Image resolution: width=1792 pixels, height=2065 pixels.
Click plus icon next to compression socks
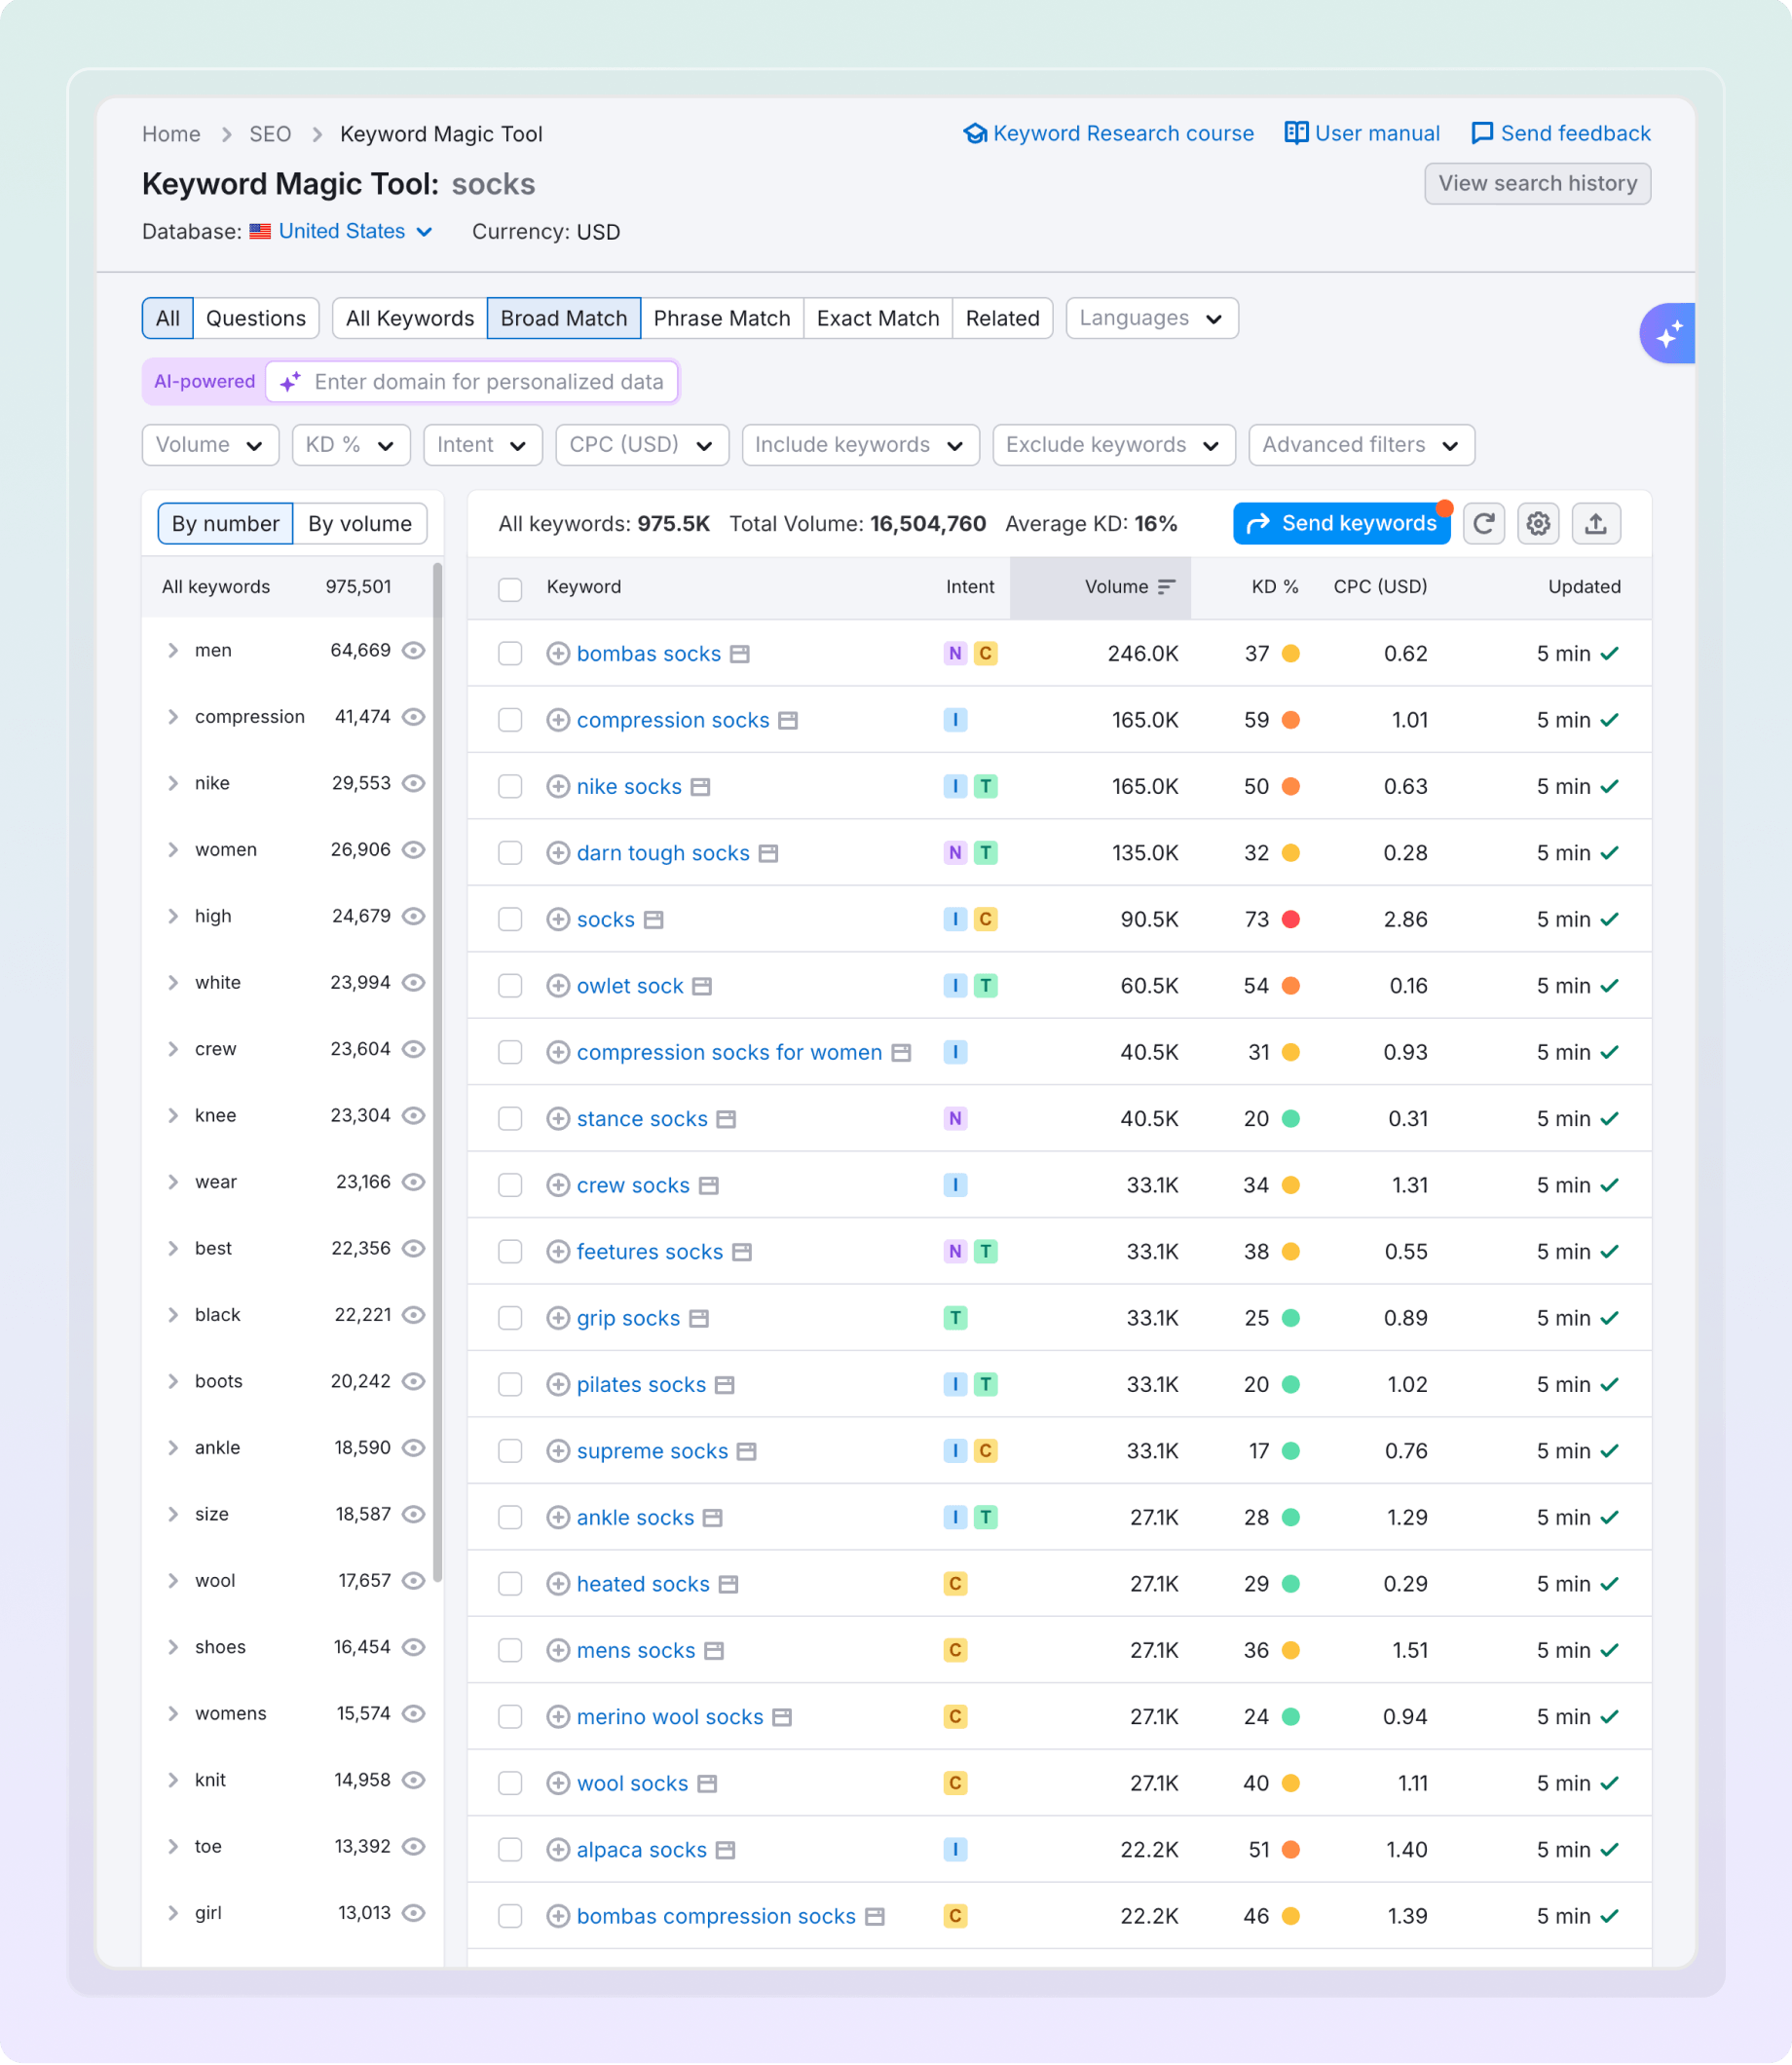(x=558, y=720)
